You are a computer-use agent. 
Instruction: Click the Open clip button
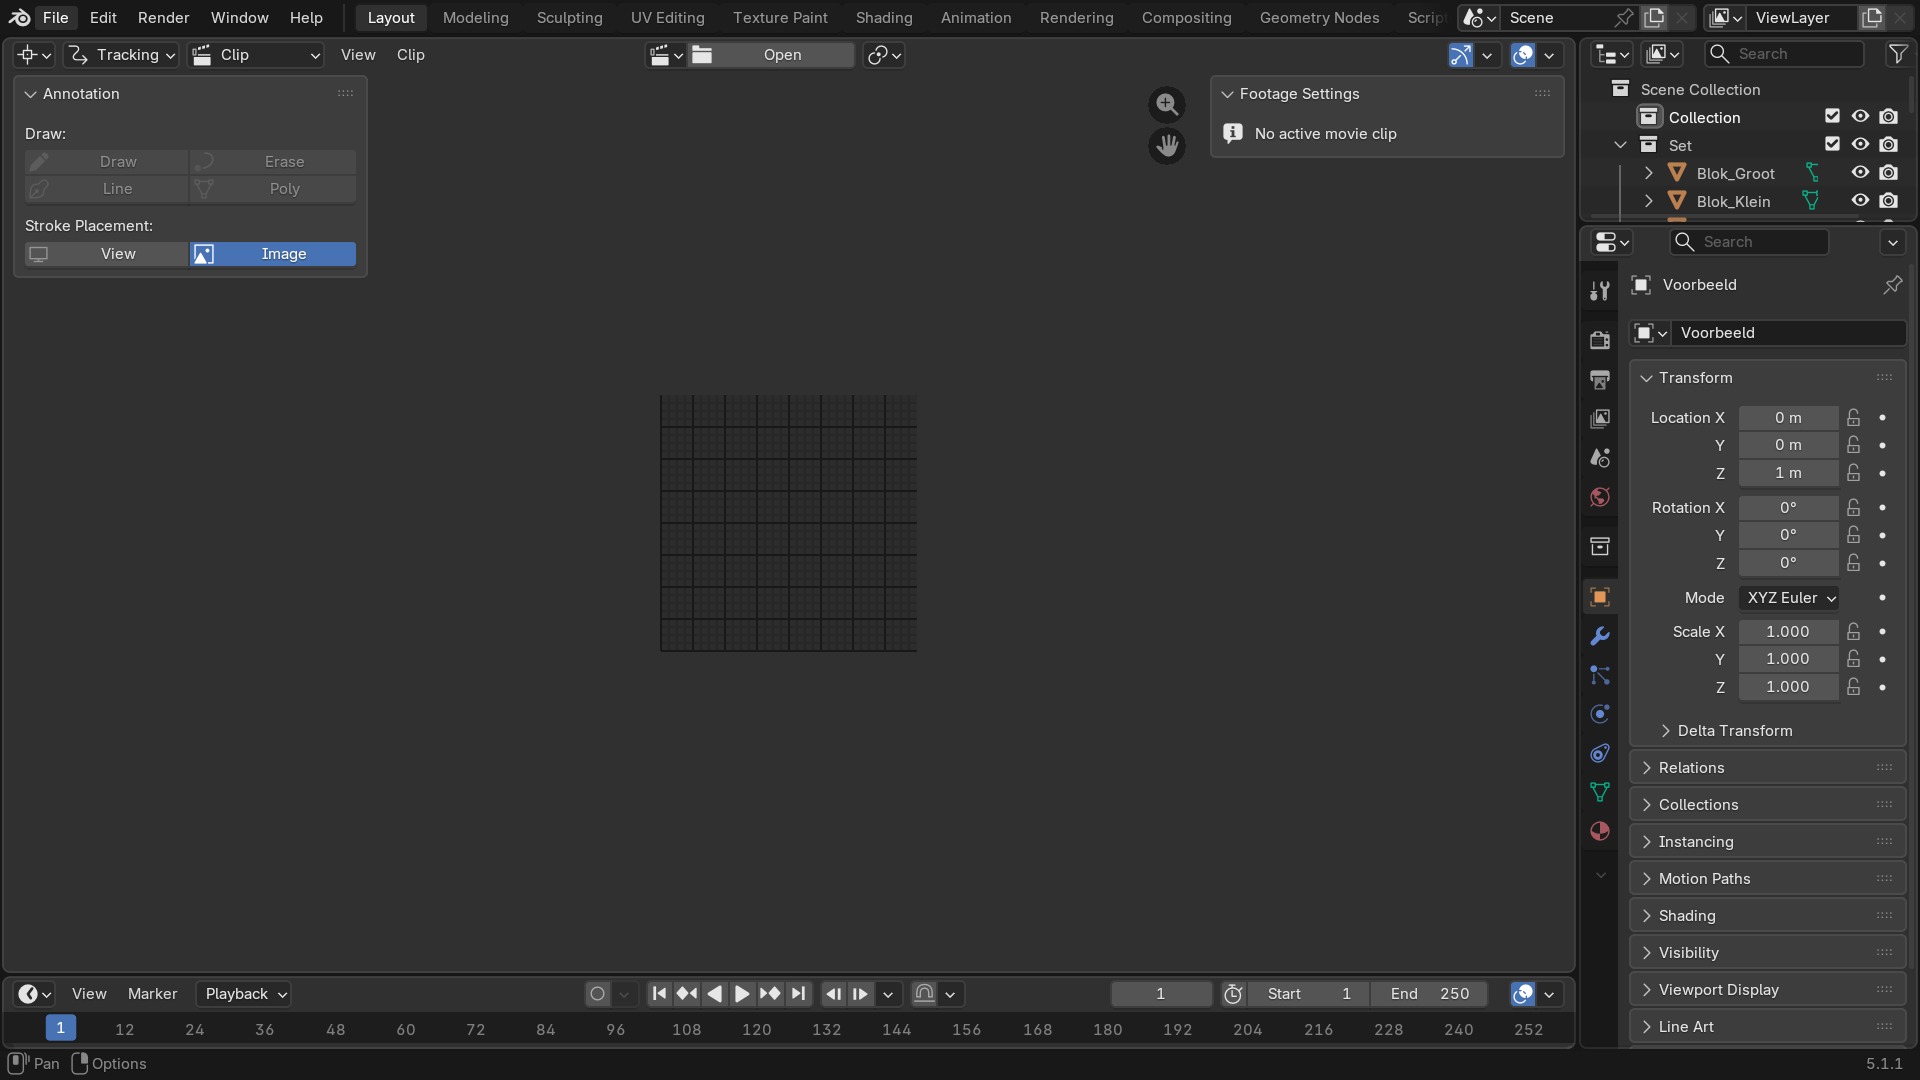coord(771,55)
